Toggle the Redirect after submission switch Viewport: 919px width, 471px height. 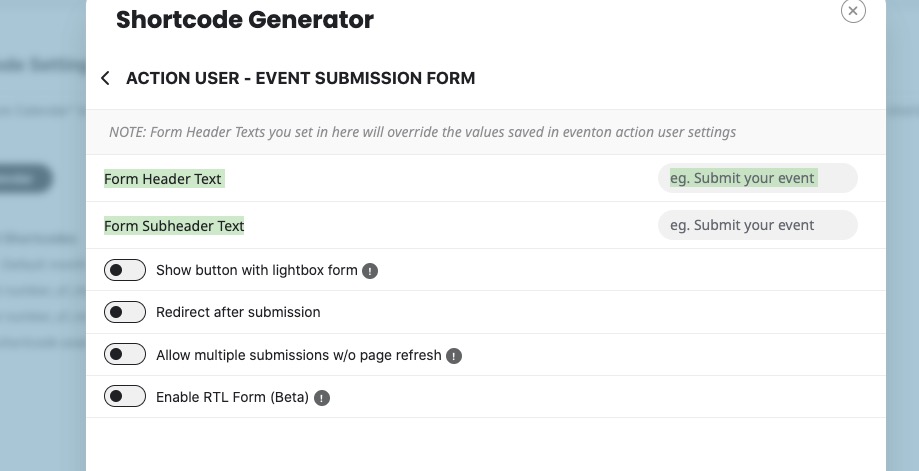point(125,313)
